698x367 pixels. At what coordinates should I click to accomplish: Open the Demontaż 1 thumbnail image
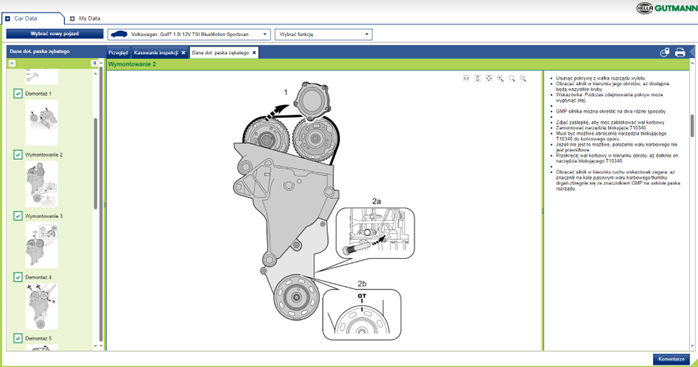click(x=42, y=123)
